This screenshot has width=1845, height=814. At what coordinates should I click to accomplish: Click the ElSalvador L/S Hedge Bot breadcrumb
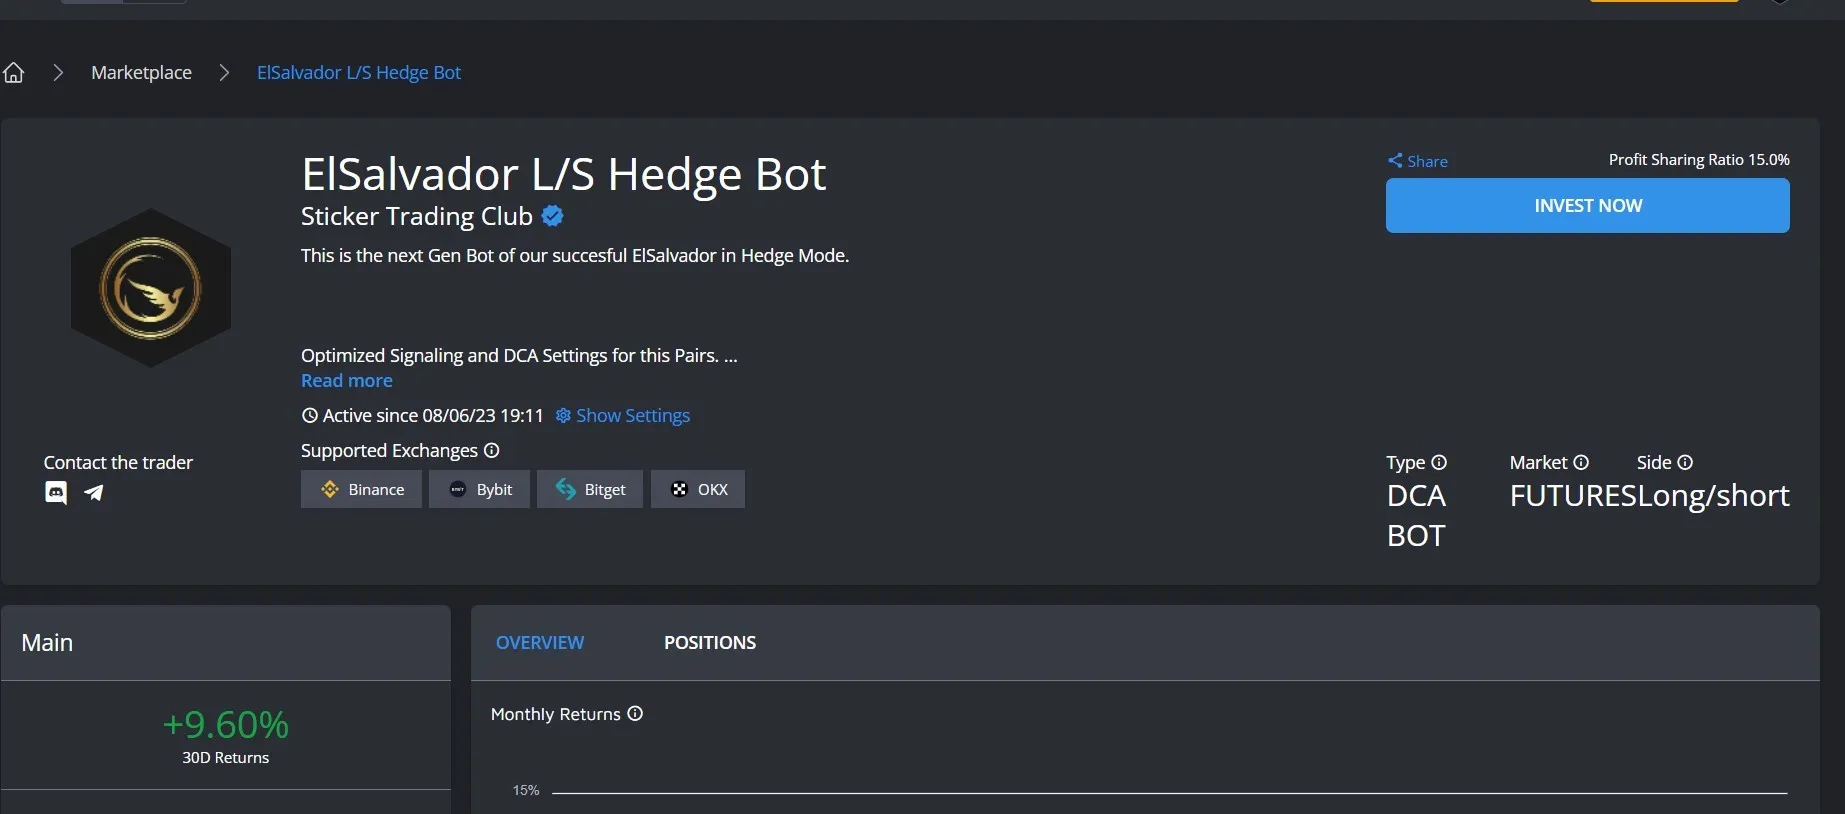pos(359,73)
